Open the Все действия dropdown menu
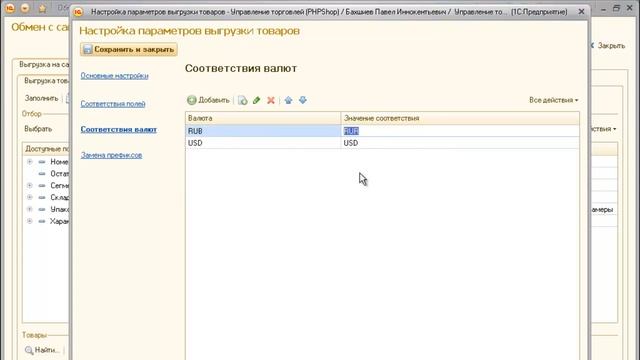Screen dimensions: 640x360 point(553,100)
